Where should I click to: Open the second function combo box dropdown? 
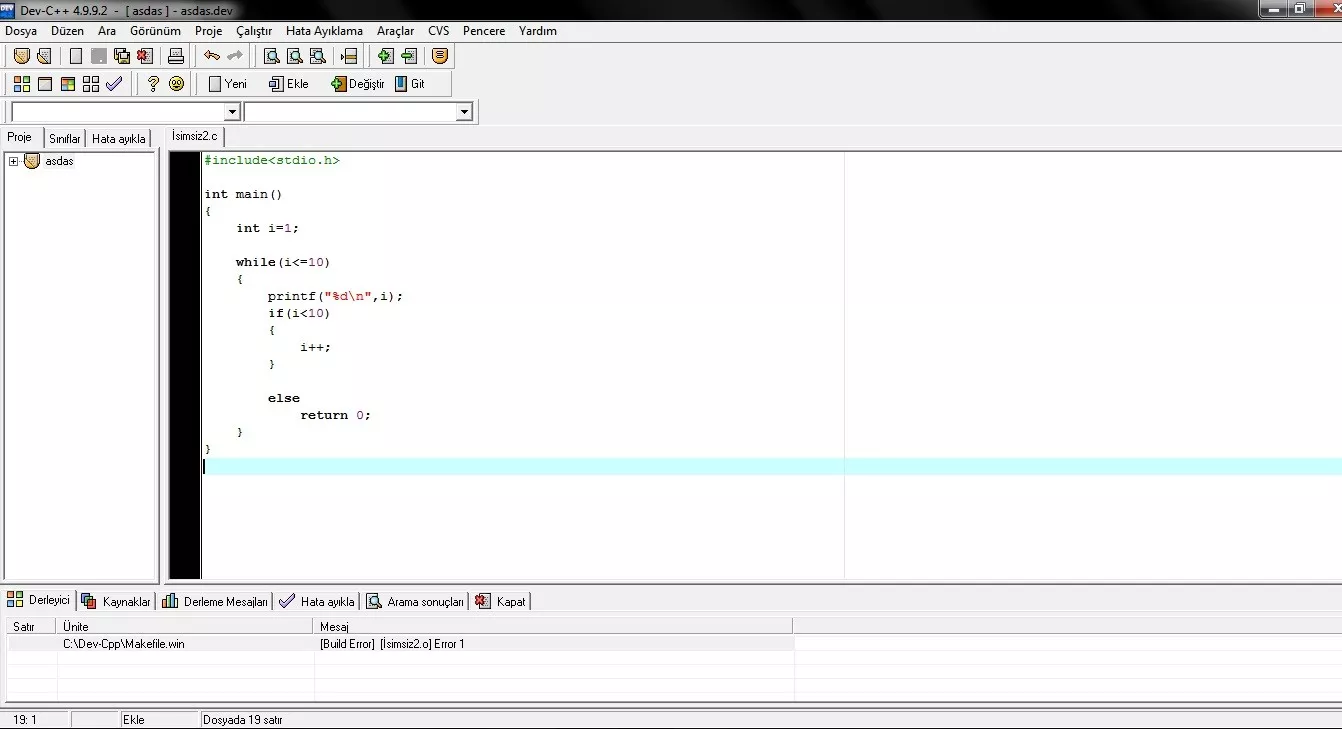pyautogui.click(x=463, y=112)
